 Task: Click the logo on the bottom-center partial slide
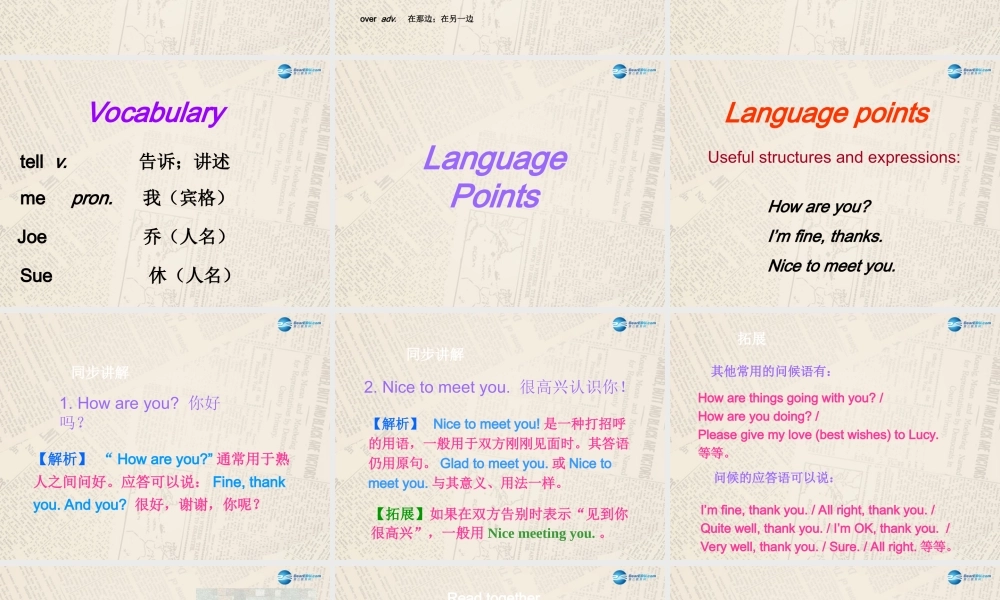[x=620, y=575]
